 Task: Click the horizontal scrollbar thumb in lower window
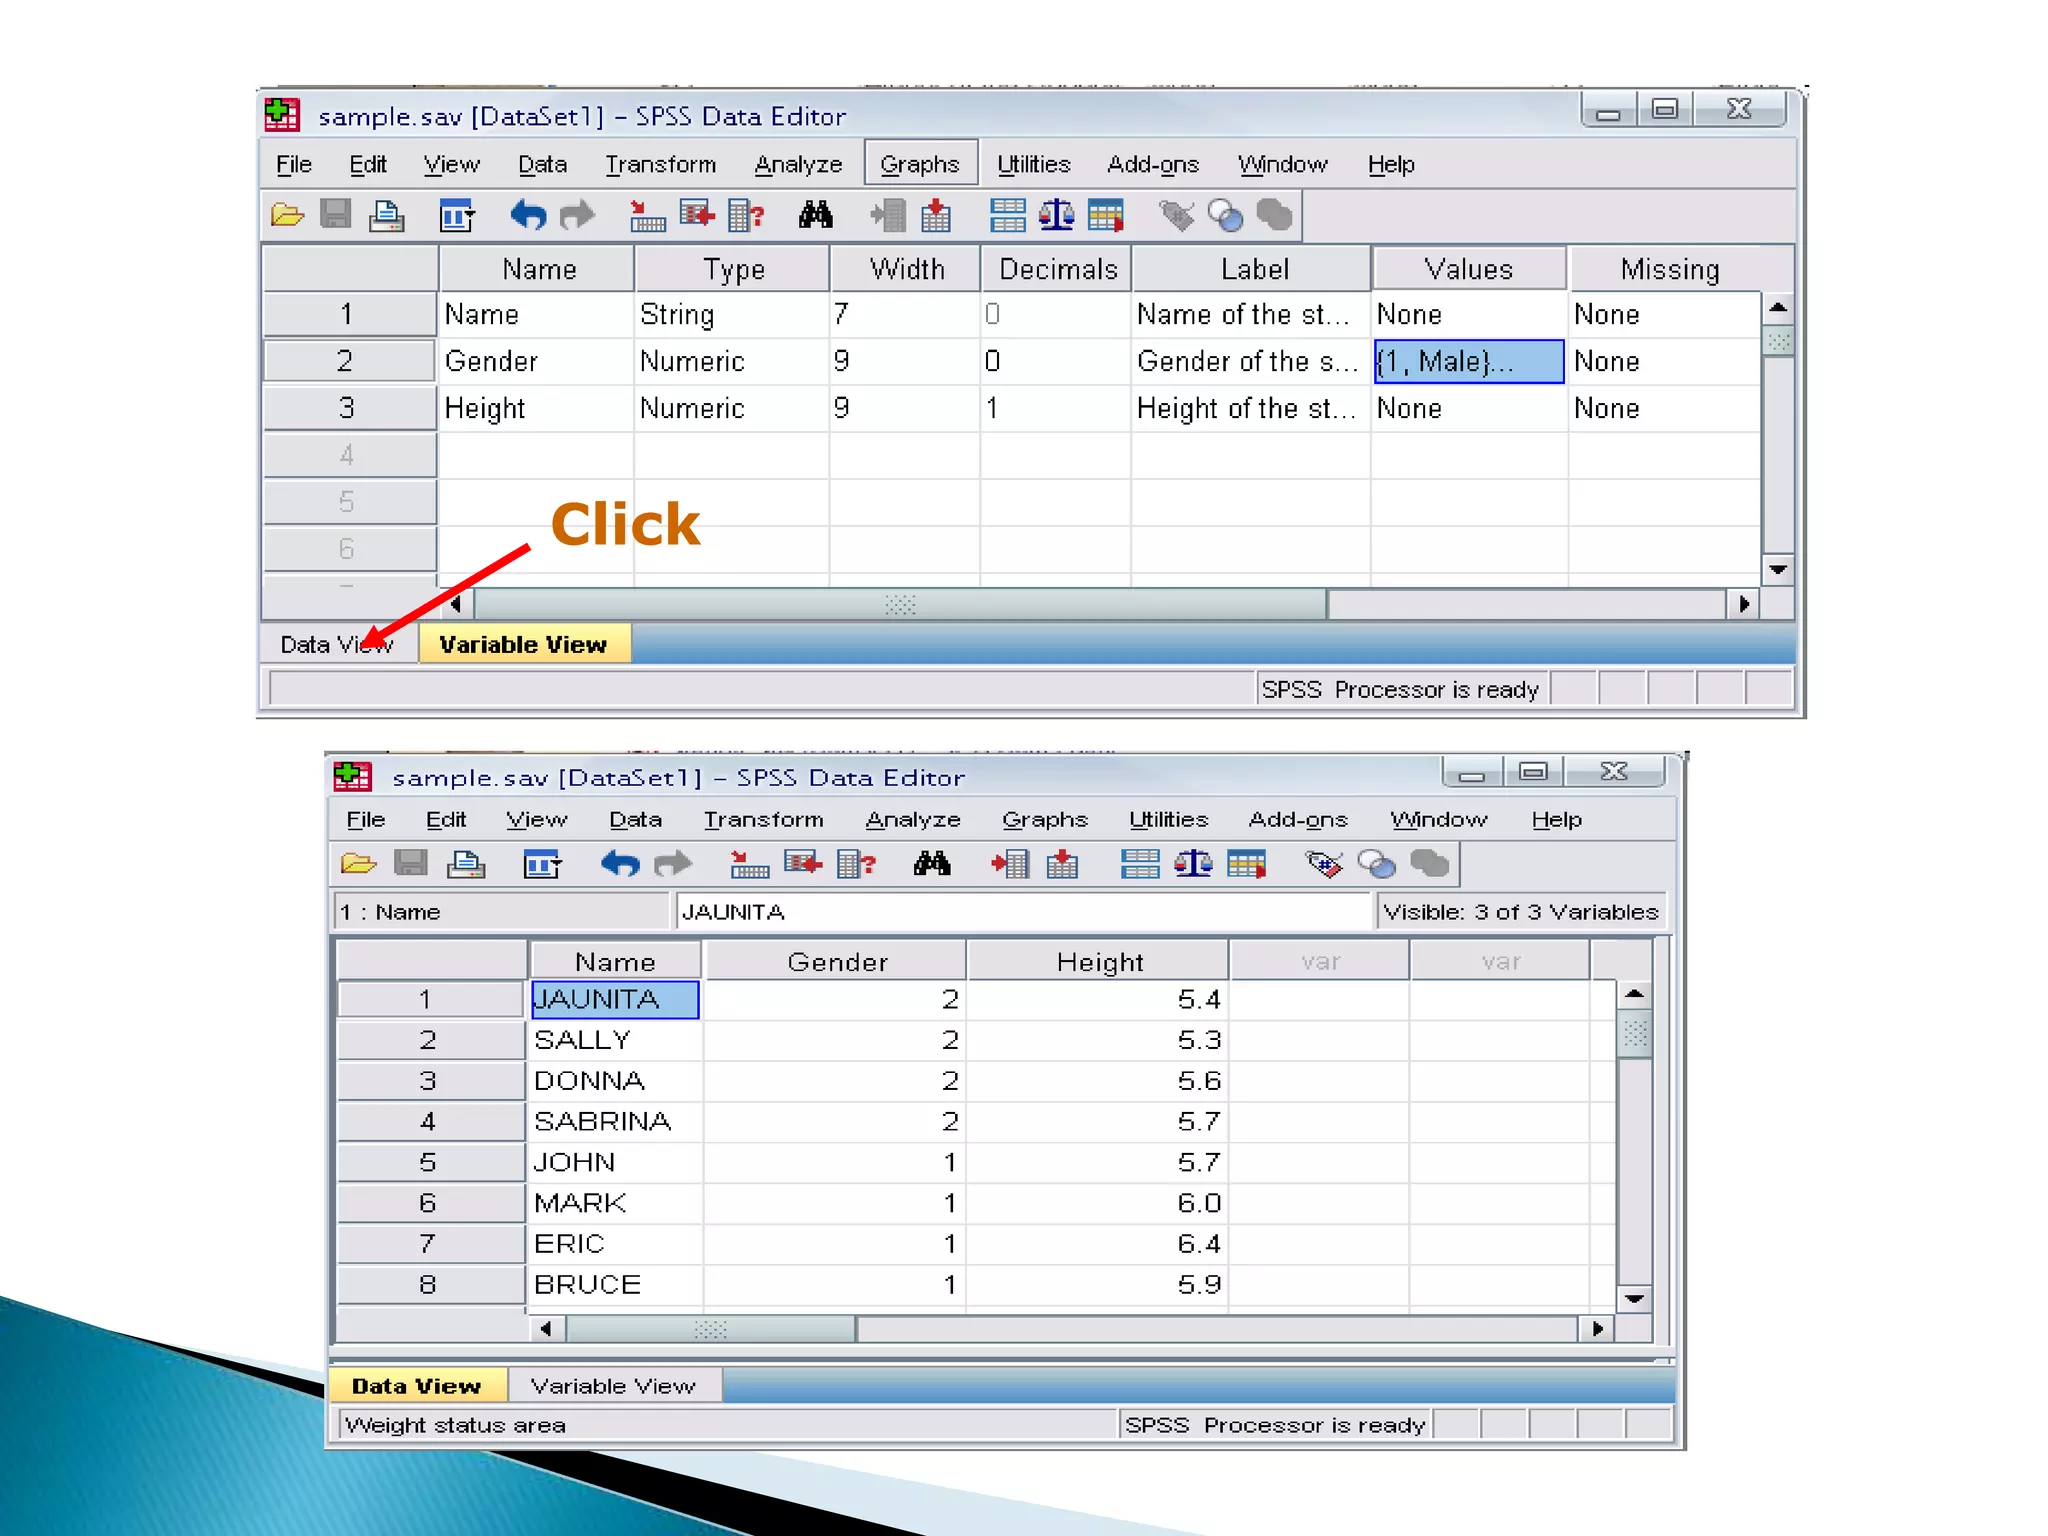[x=710, y=1329]
